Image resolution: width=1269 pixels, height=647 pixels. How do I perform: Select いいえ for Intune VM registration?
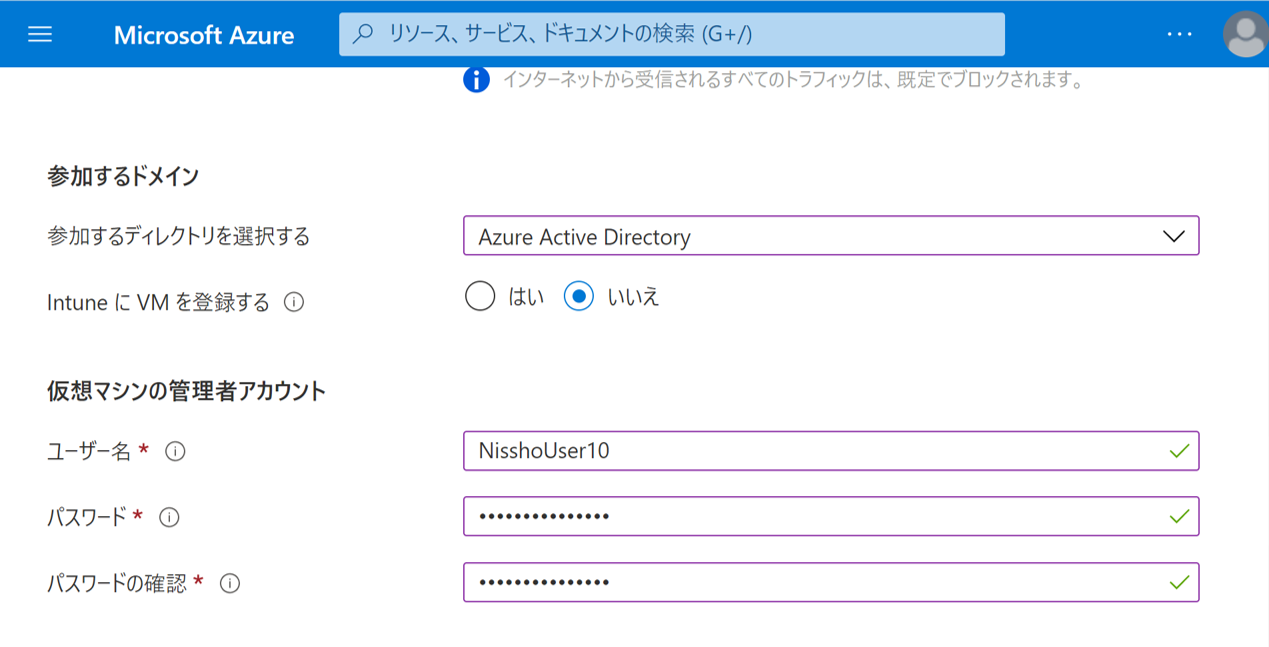point(579,297)
